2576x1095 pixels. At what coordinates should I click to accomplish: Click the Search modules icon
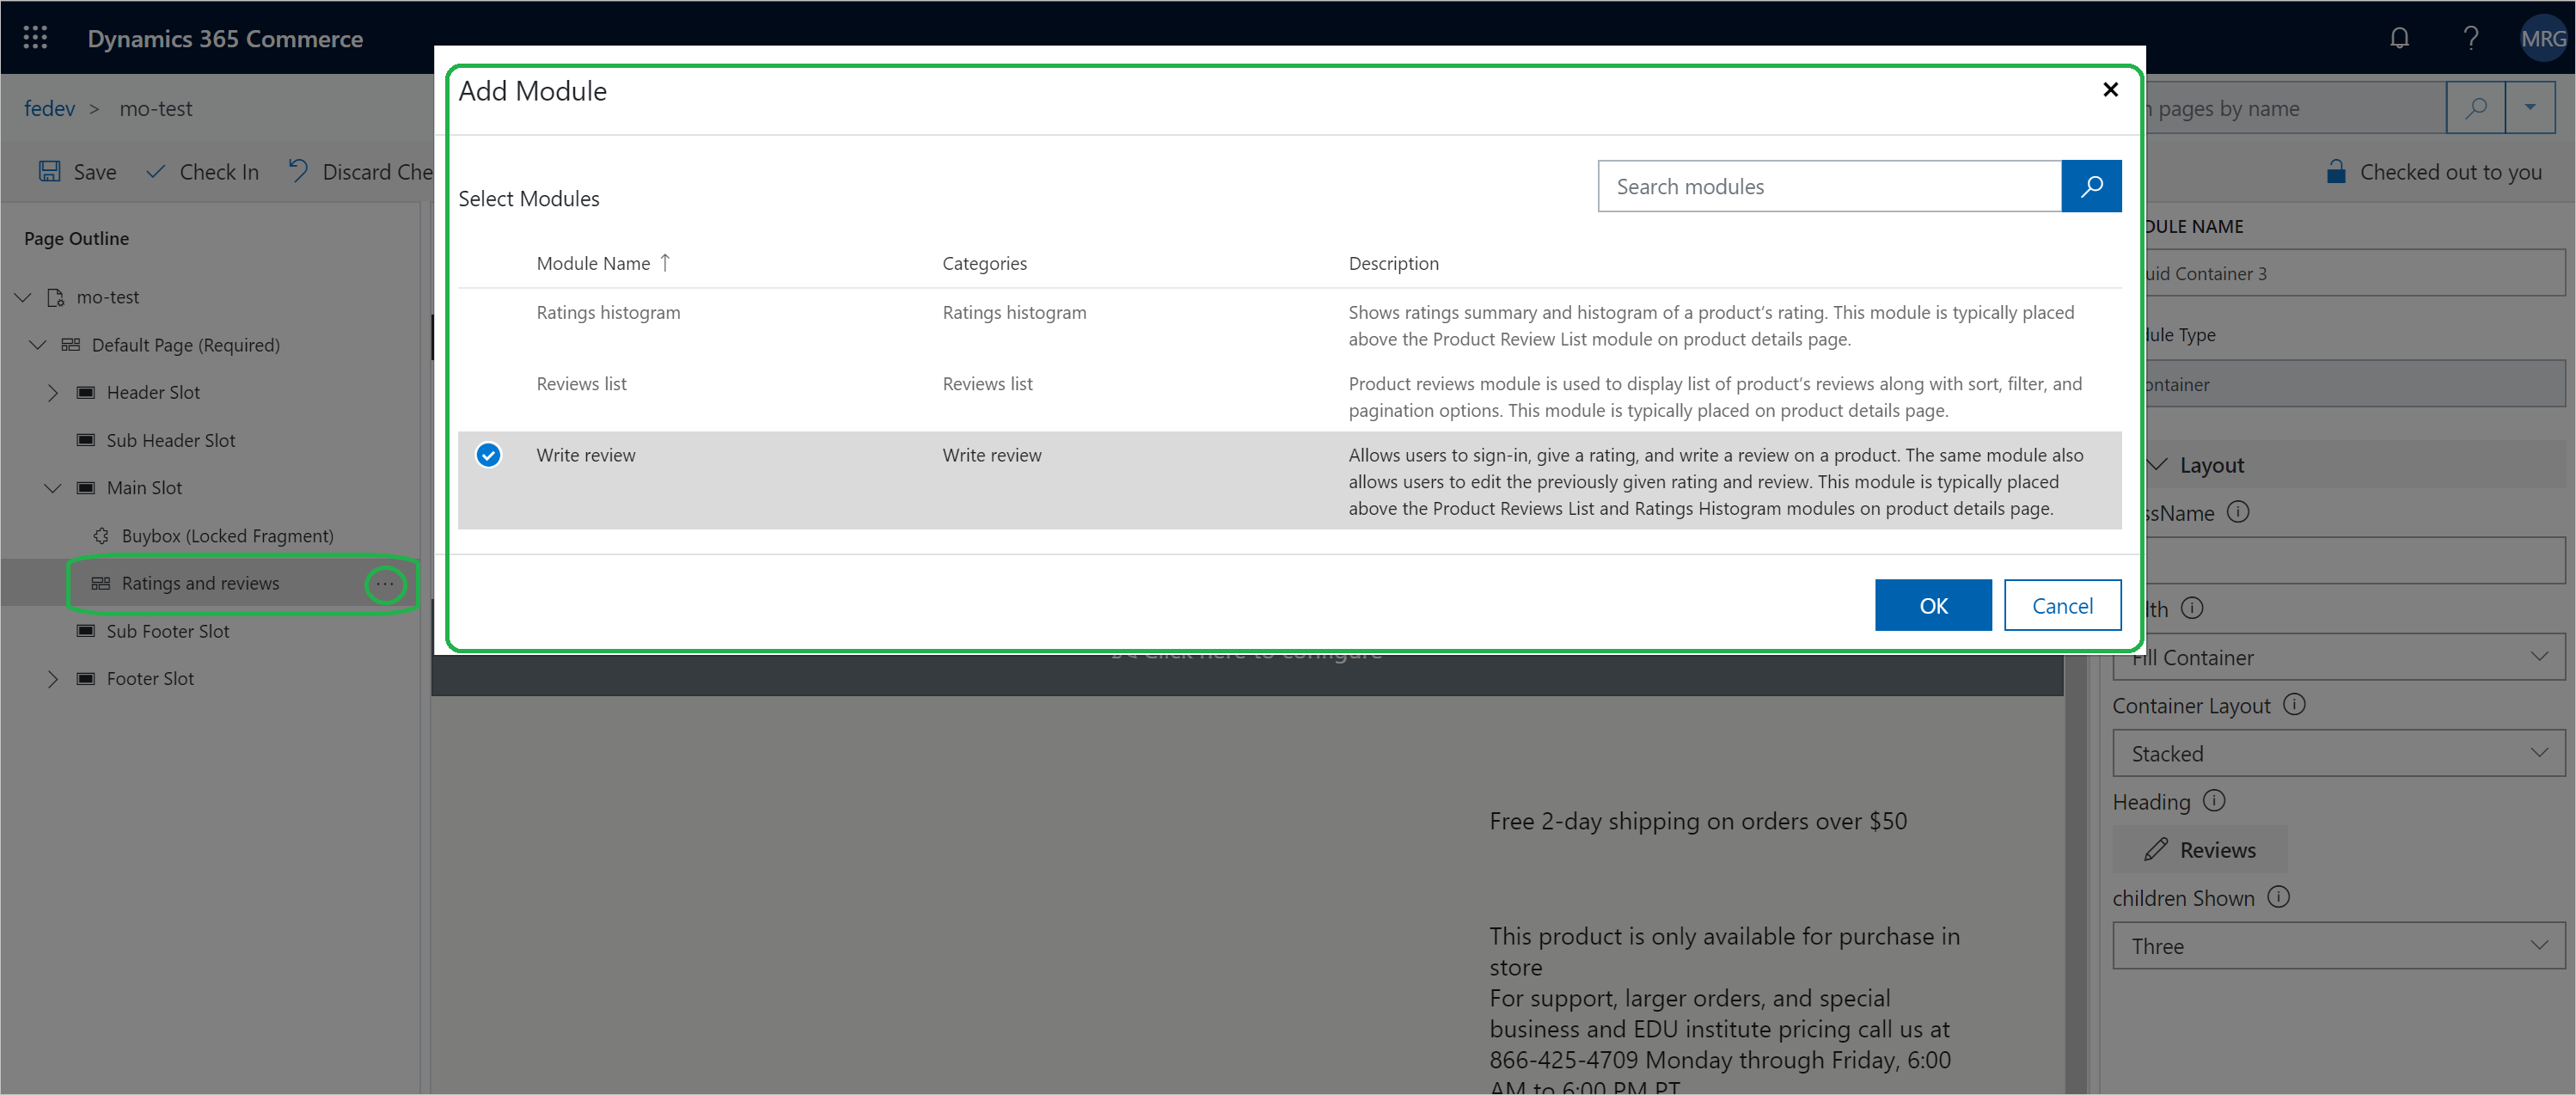(x=2095, y=186)
